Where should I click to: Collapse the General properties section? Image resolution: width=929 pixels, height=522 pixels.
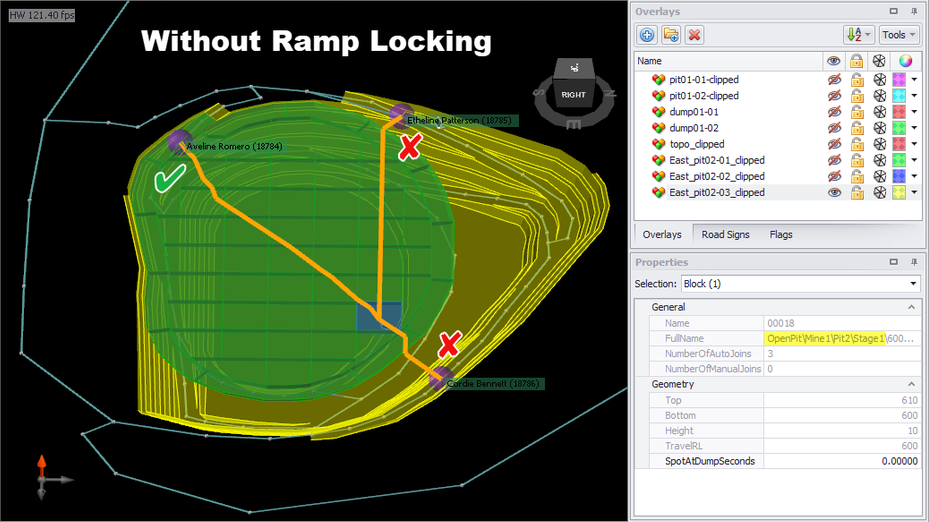[911, 307]
